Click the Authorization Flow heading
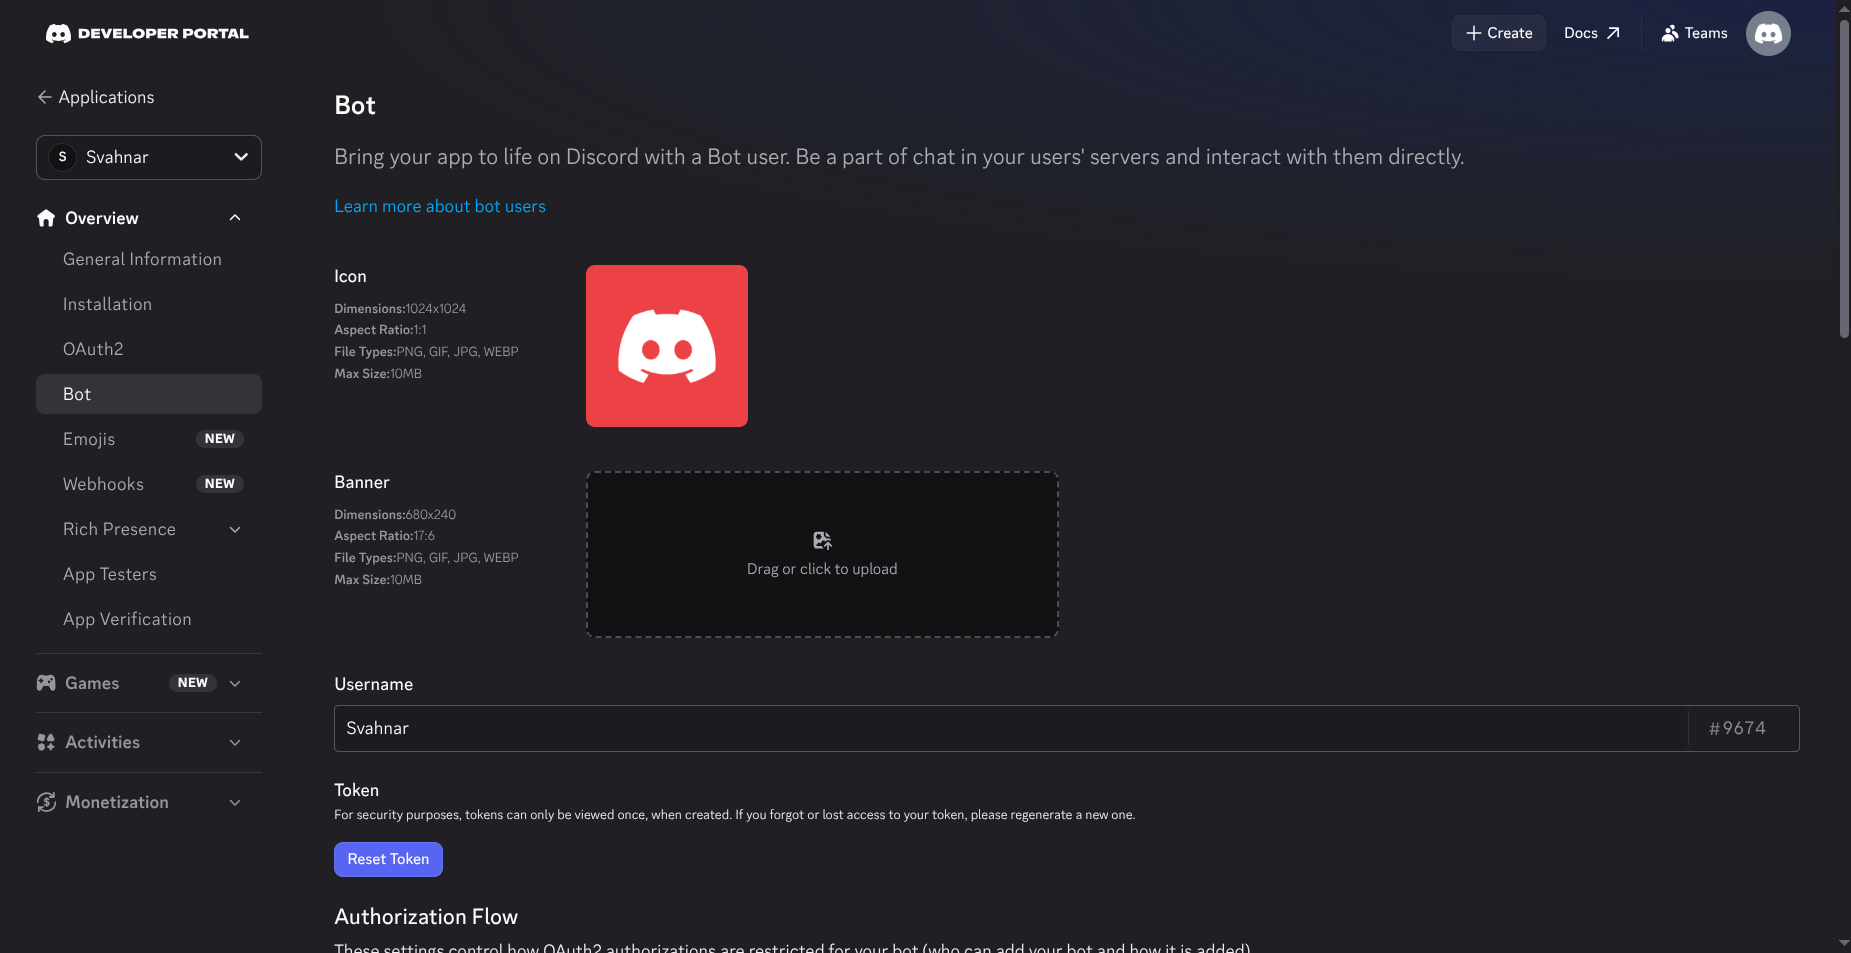 coord(426,917)
